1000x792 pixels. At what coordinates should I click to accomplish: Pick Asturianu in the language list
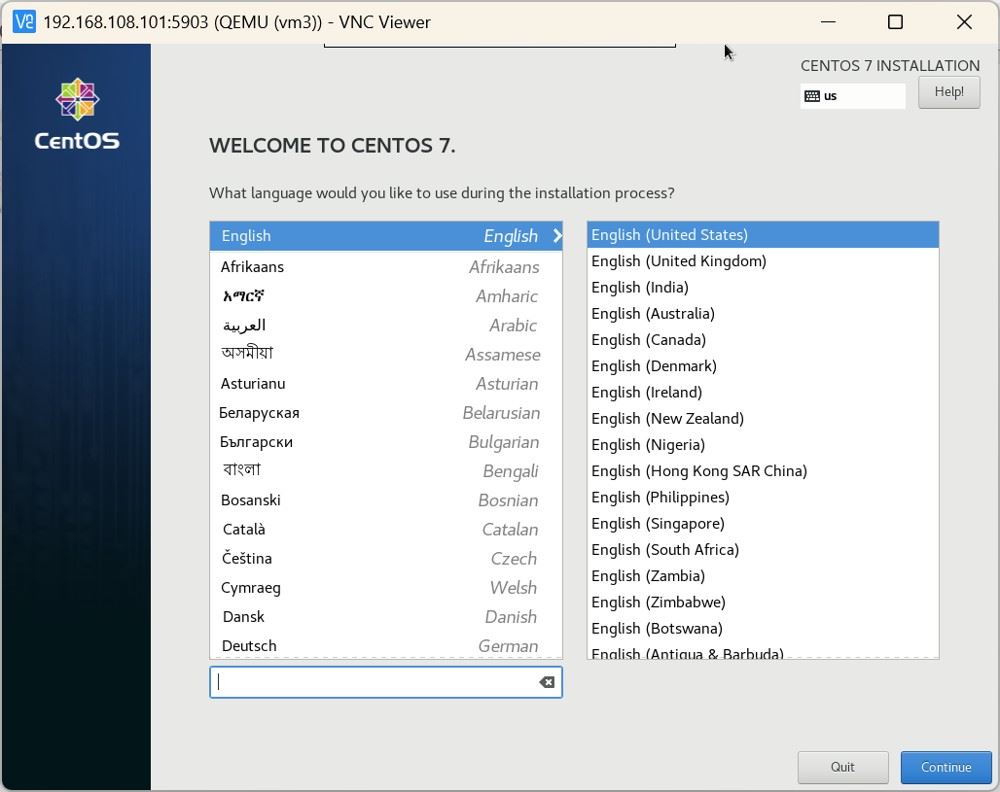[386, 383]
